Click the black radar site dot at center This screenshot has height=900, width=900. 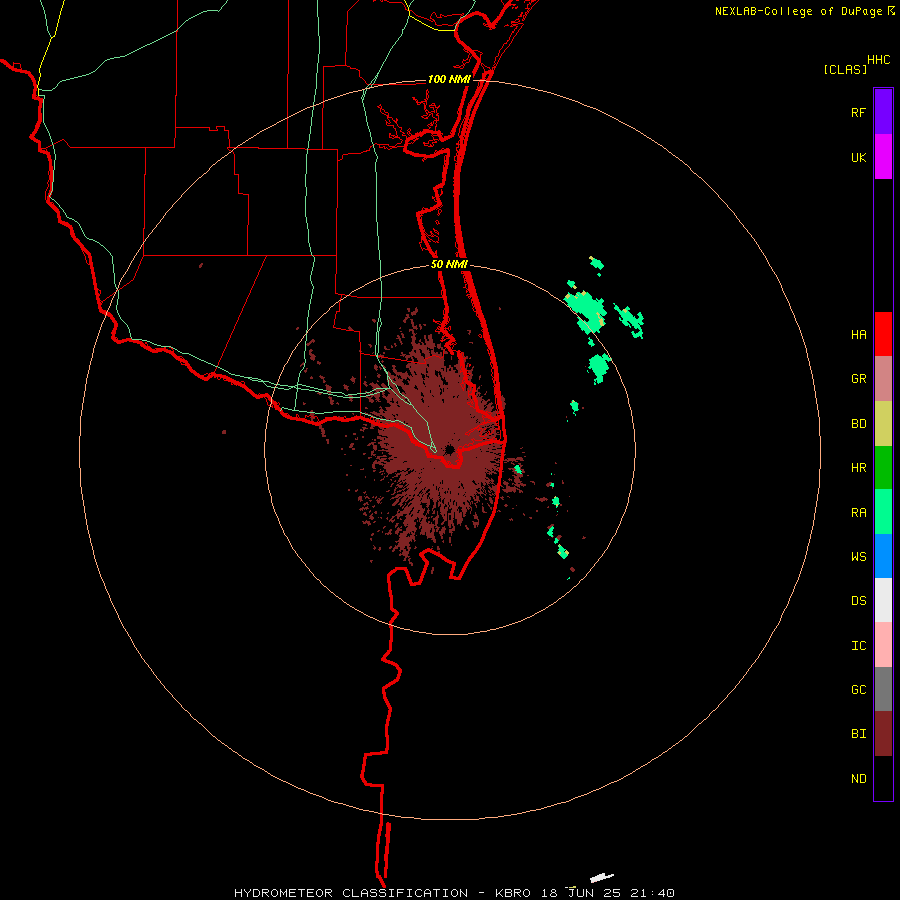click(x=449, y=449)
